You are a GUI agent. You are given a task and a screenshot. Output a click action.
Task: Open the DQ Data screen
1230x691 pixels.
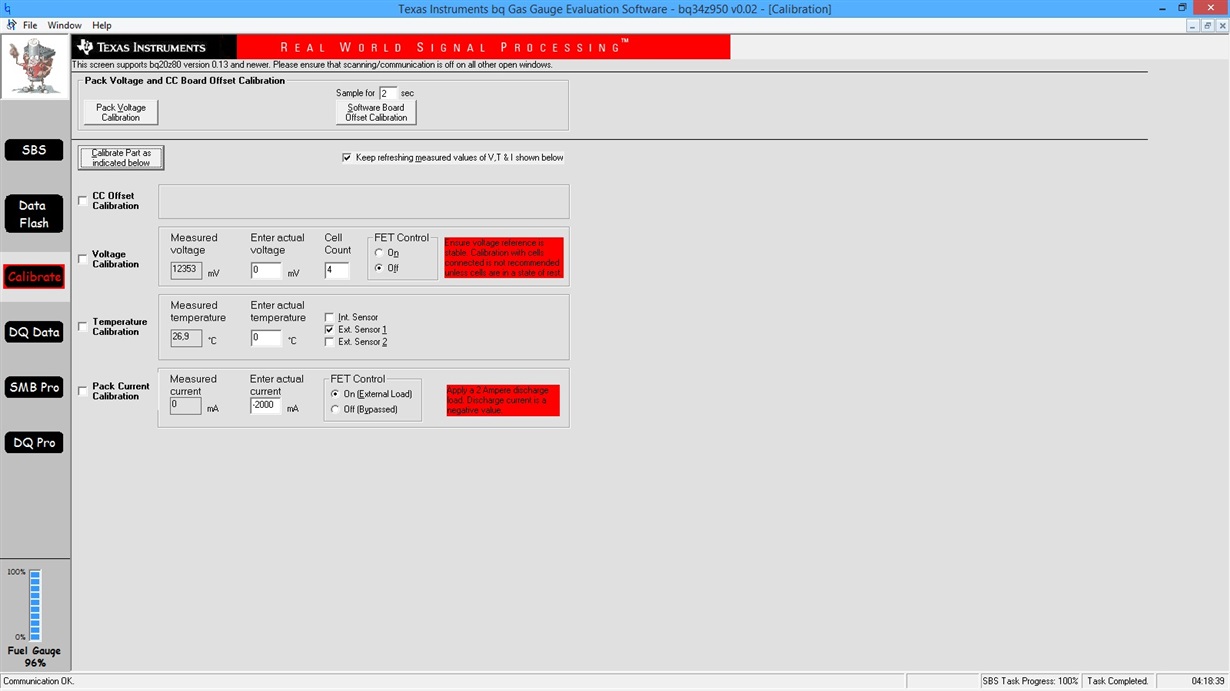pos(34,332)
